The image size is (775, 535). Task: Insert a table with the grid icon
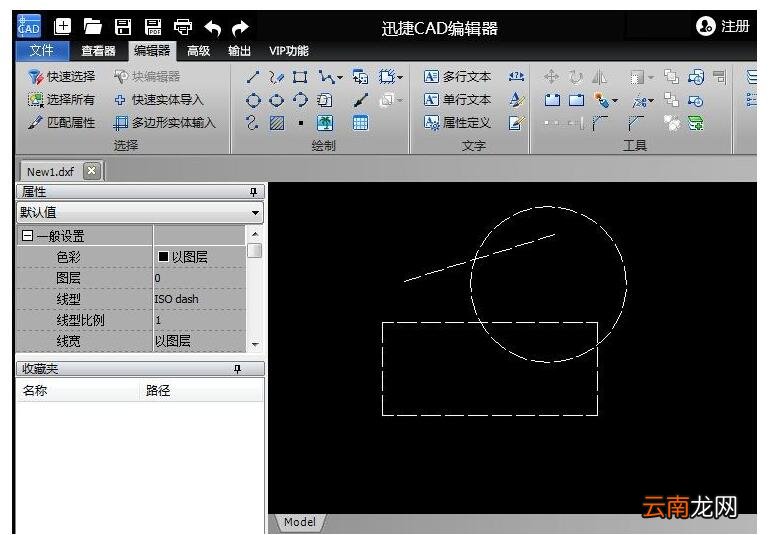[x=360, y=123]
